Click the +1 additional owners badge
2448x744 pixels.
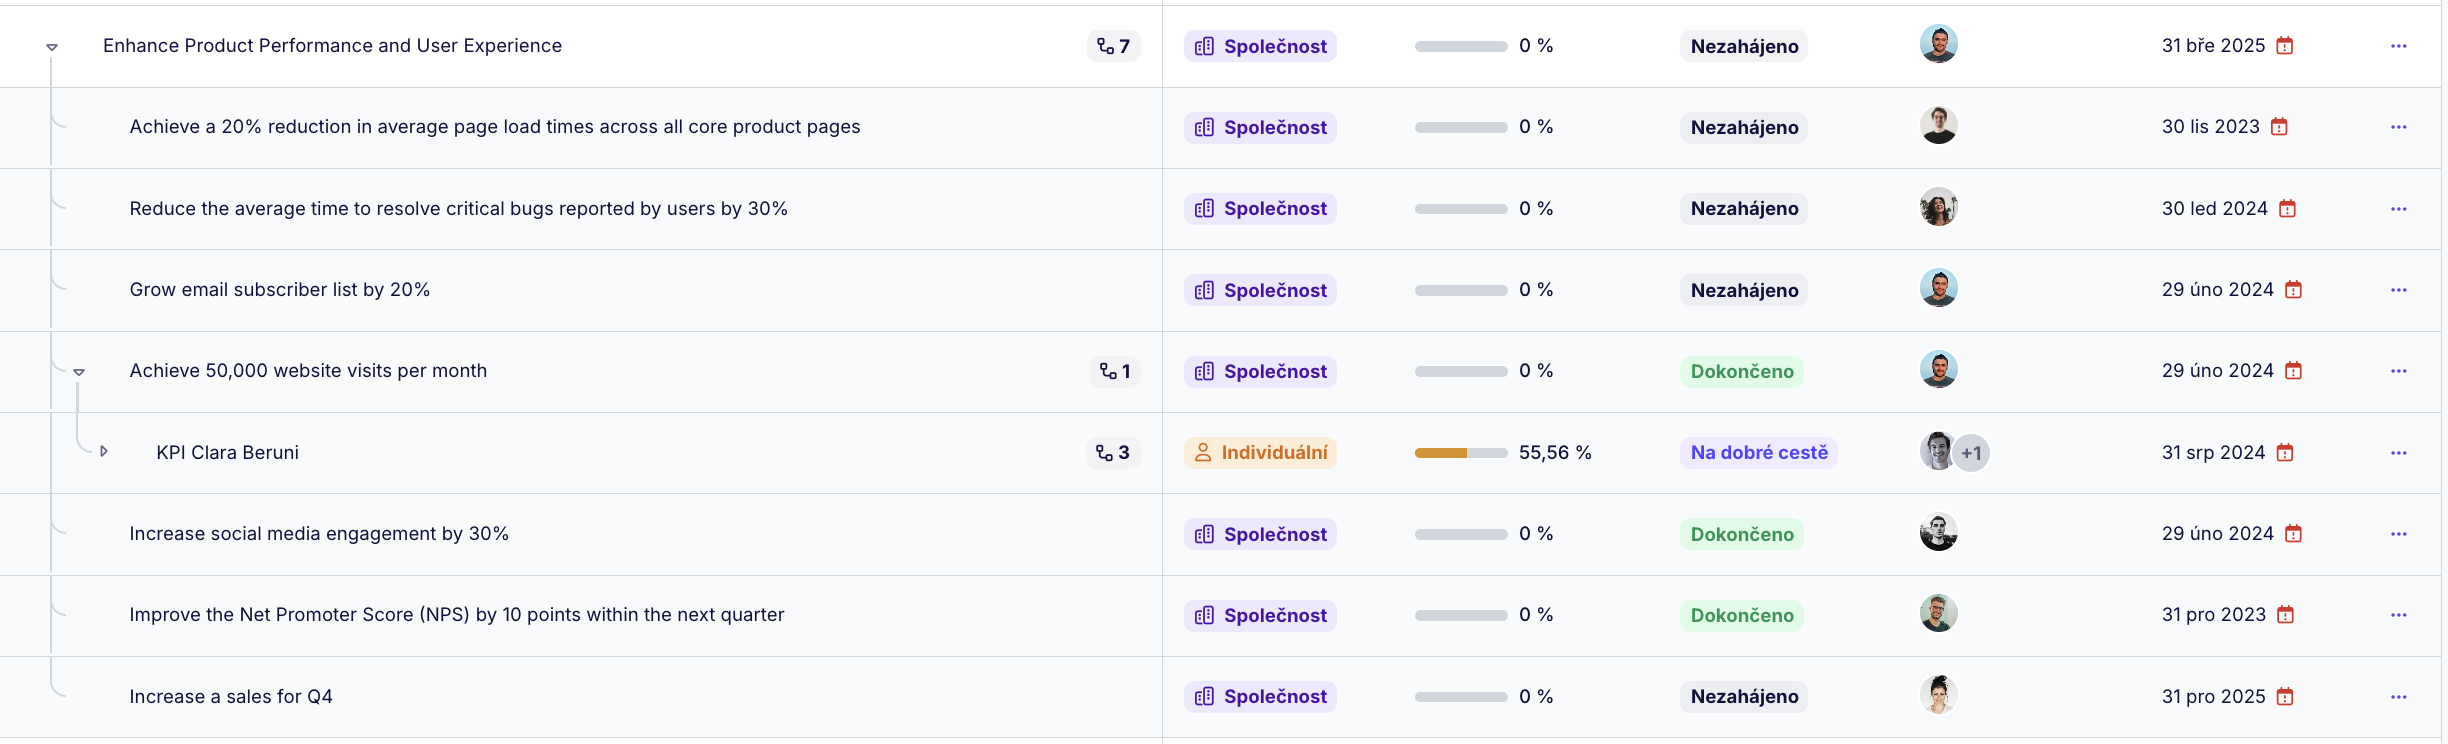[x=1971, y=453]
